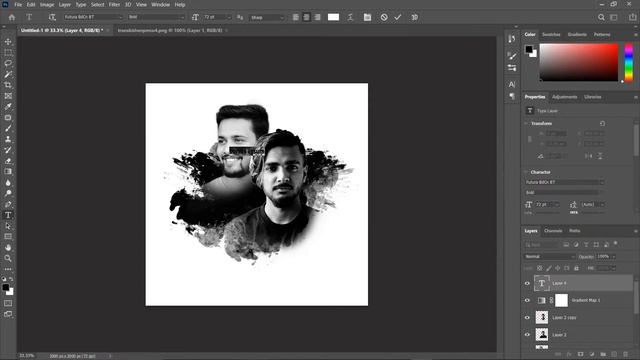Screen dimensions: 640x360
Task: Toggle lock all for layer
Action: click(576, 268)
